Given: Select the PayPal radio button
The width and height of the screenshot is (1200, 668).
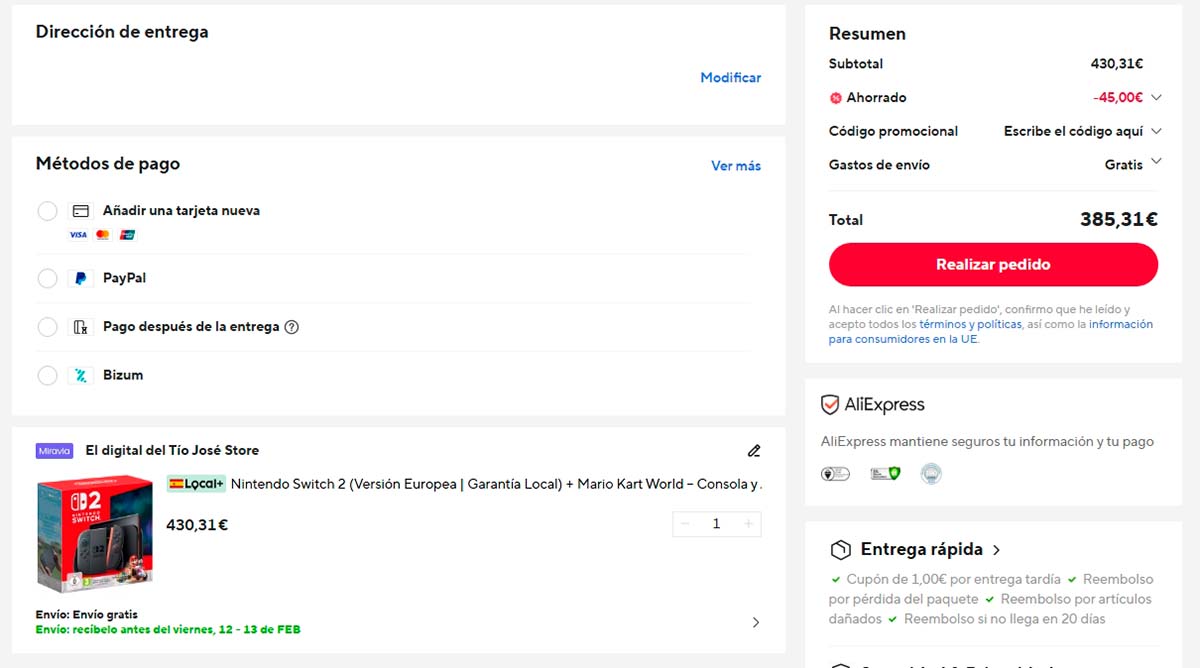Looking at the screenshot, I should click(47, 278).
